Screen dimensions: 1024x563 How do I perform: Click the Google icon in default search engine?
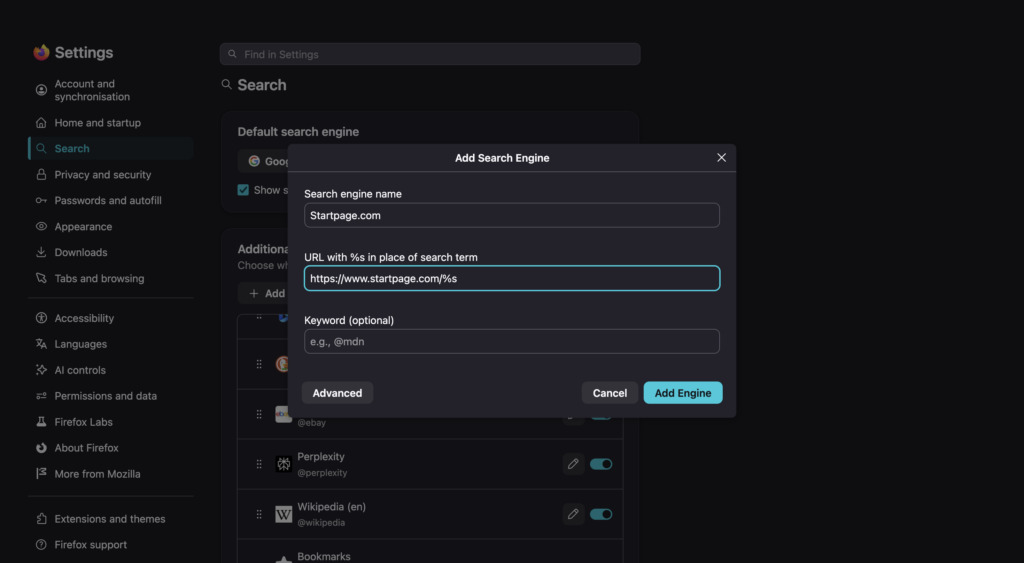254,161
